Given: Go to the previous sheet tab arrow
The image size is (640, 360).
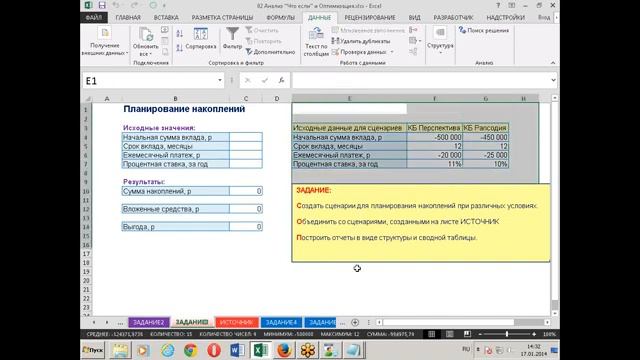Looking at the screenshot, I should [x=94, y=322].
